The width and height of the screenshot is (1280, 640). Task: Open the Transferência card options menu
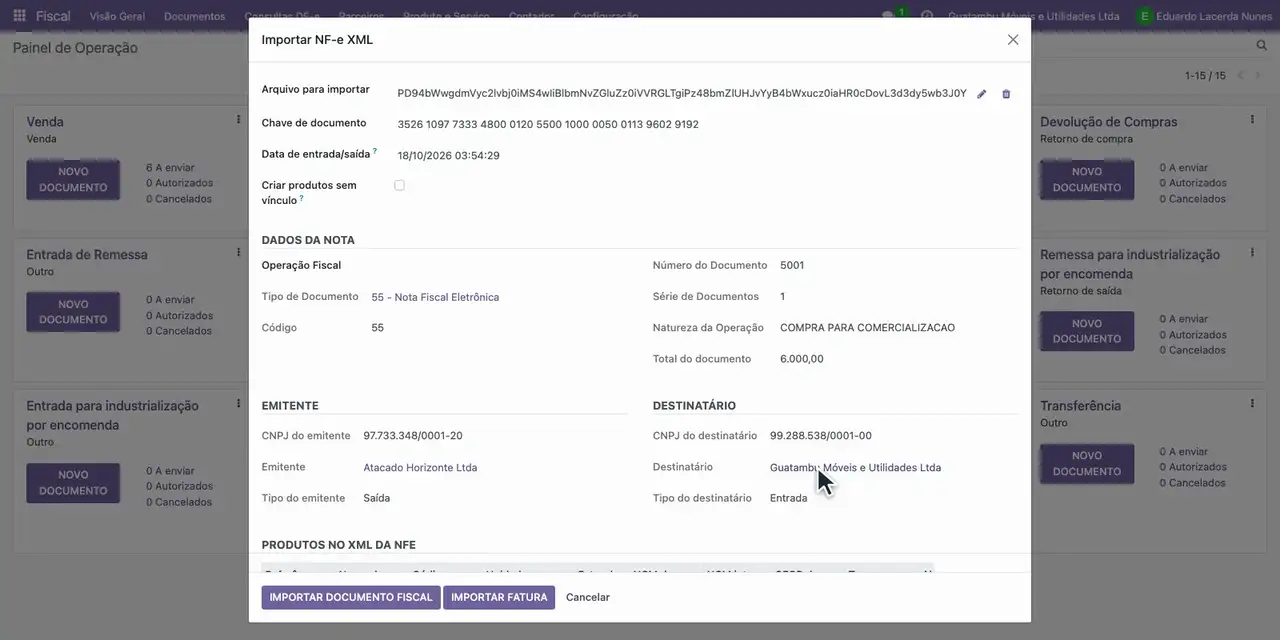tap(1252, 404)
